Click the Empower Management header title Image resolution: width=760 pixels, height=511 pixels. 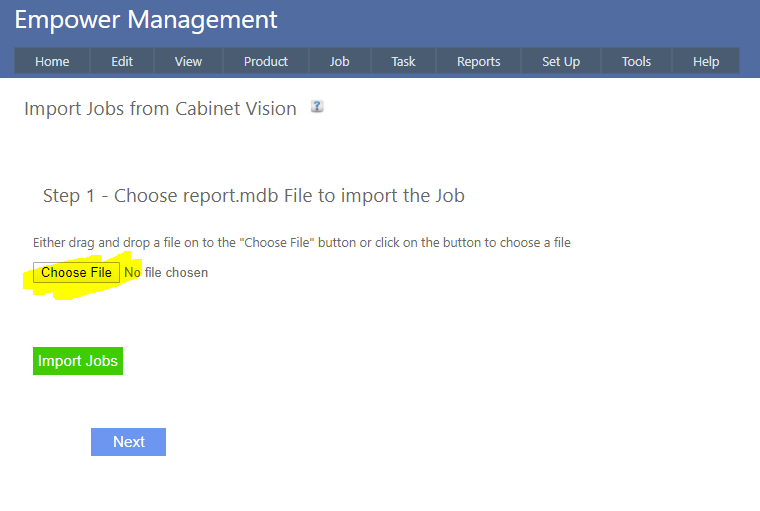click(146, 19)
